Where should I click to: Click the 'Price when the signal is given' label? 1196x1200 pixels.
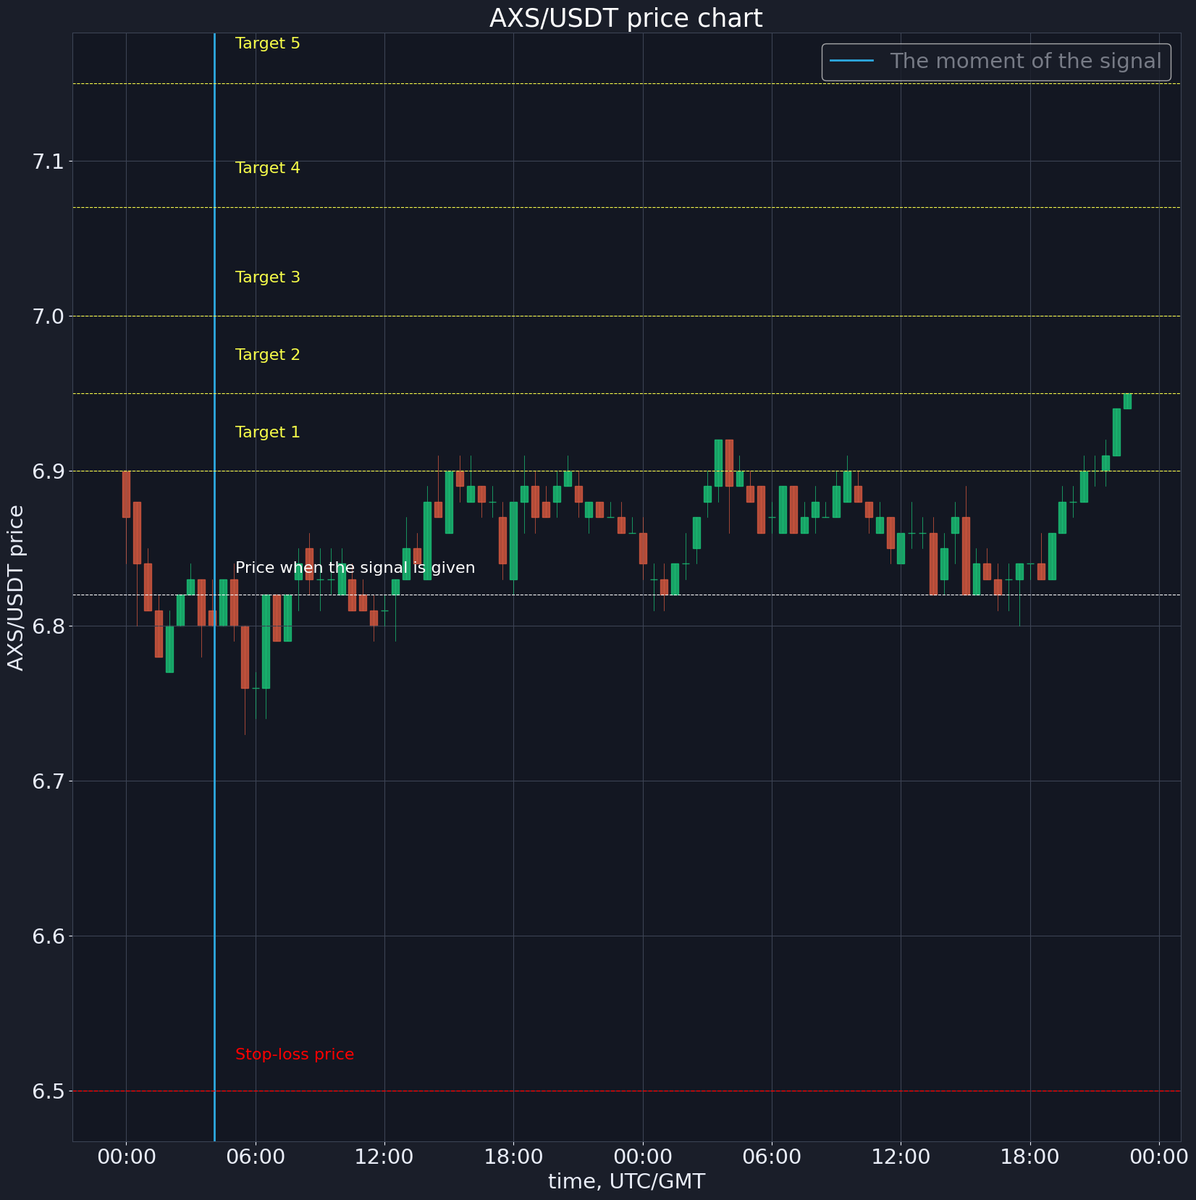(x=355, y=567)
